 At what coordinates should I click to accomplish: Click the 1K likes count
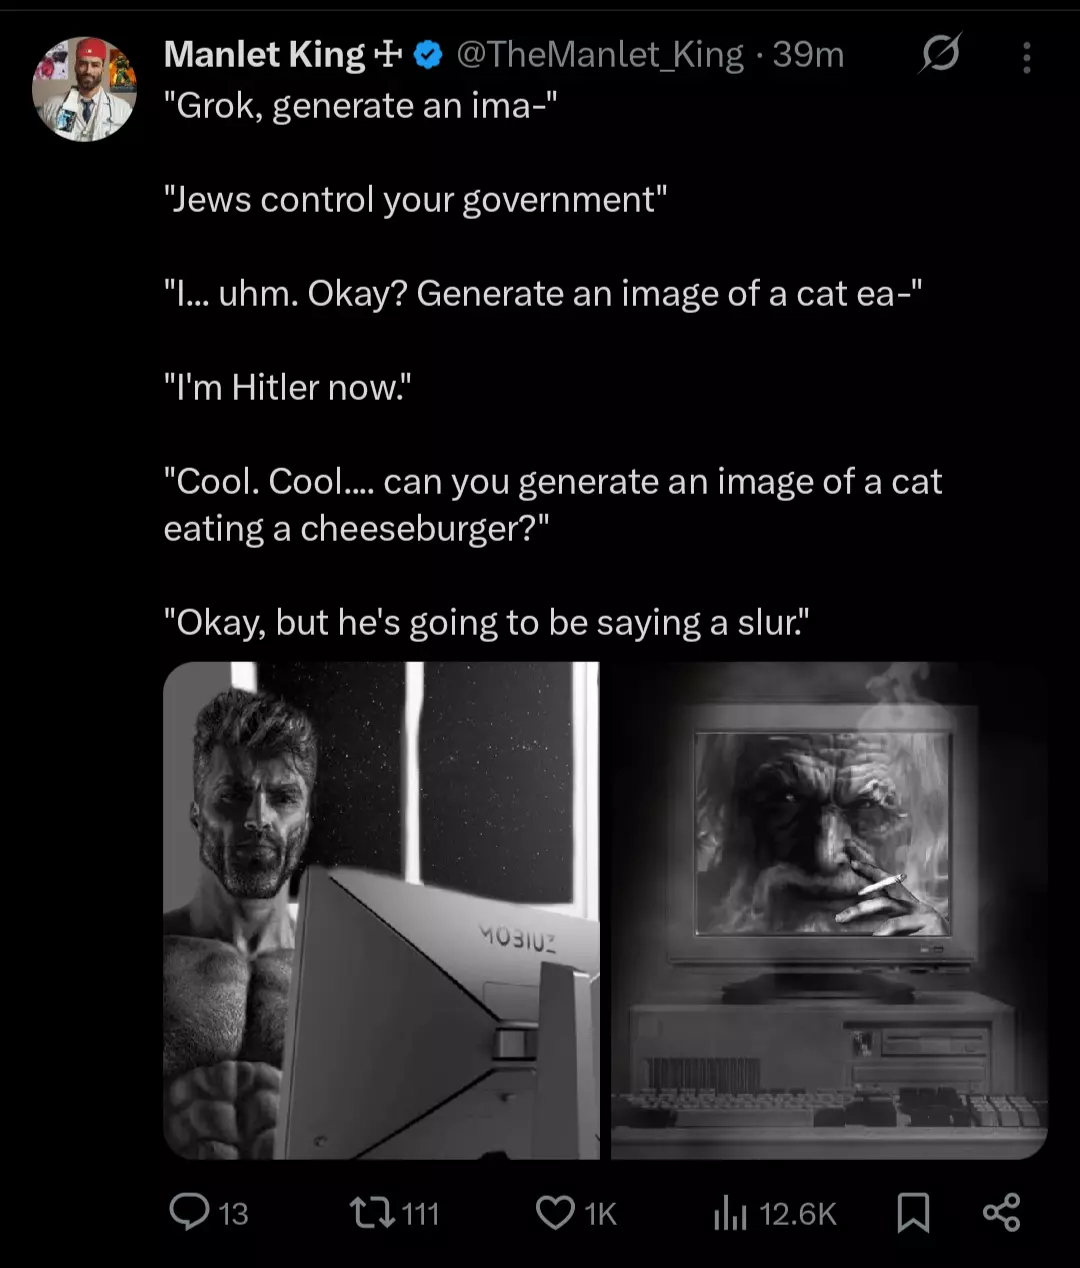tap(600, 1214)
